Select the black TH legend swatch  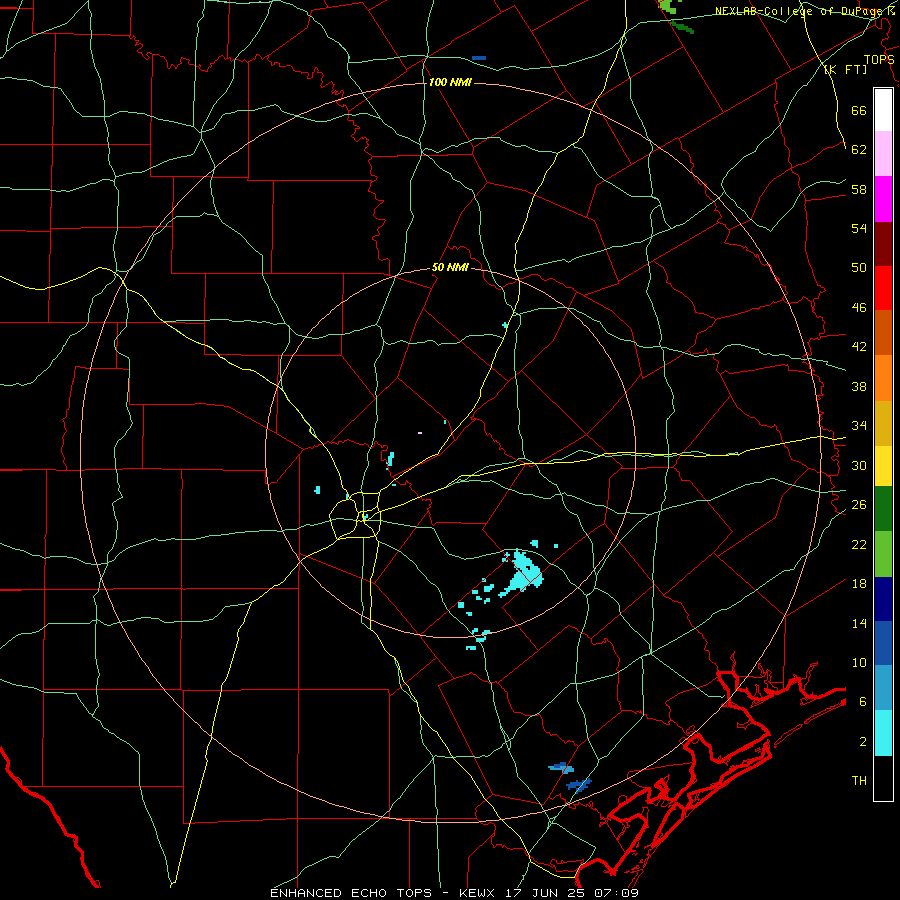click(883, 778)
